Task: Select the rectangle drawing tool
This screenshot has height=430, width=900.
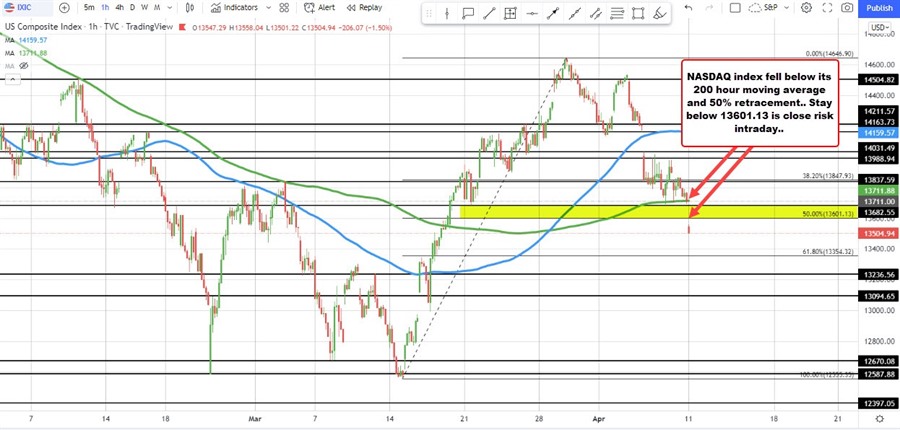Action: point(638,14)
